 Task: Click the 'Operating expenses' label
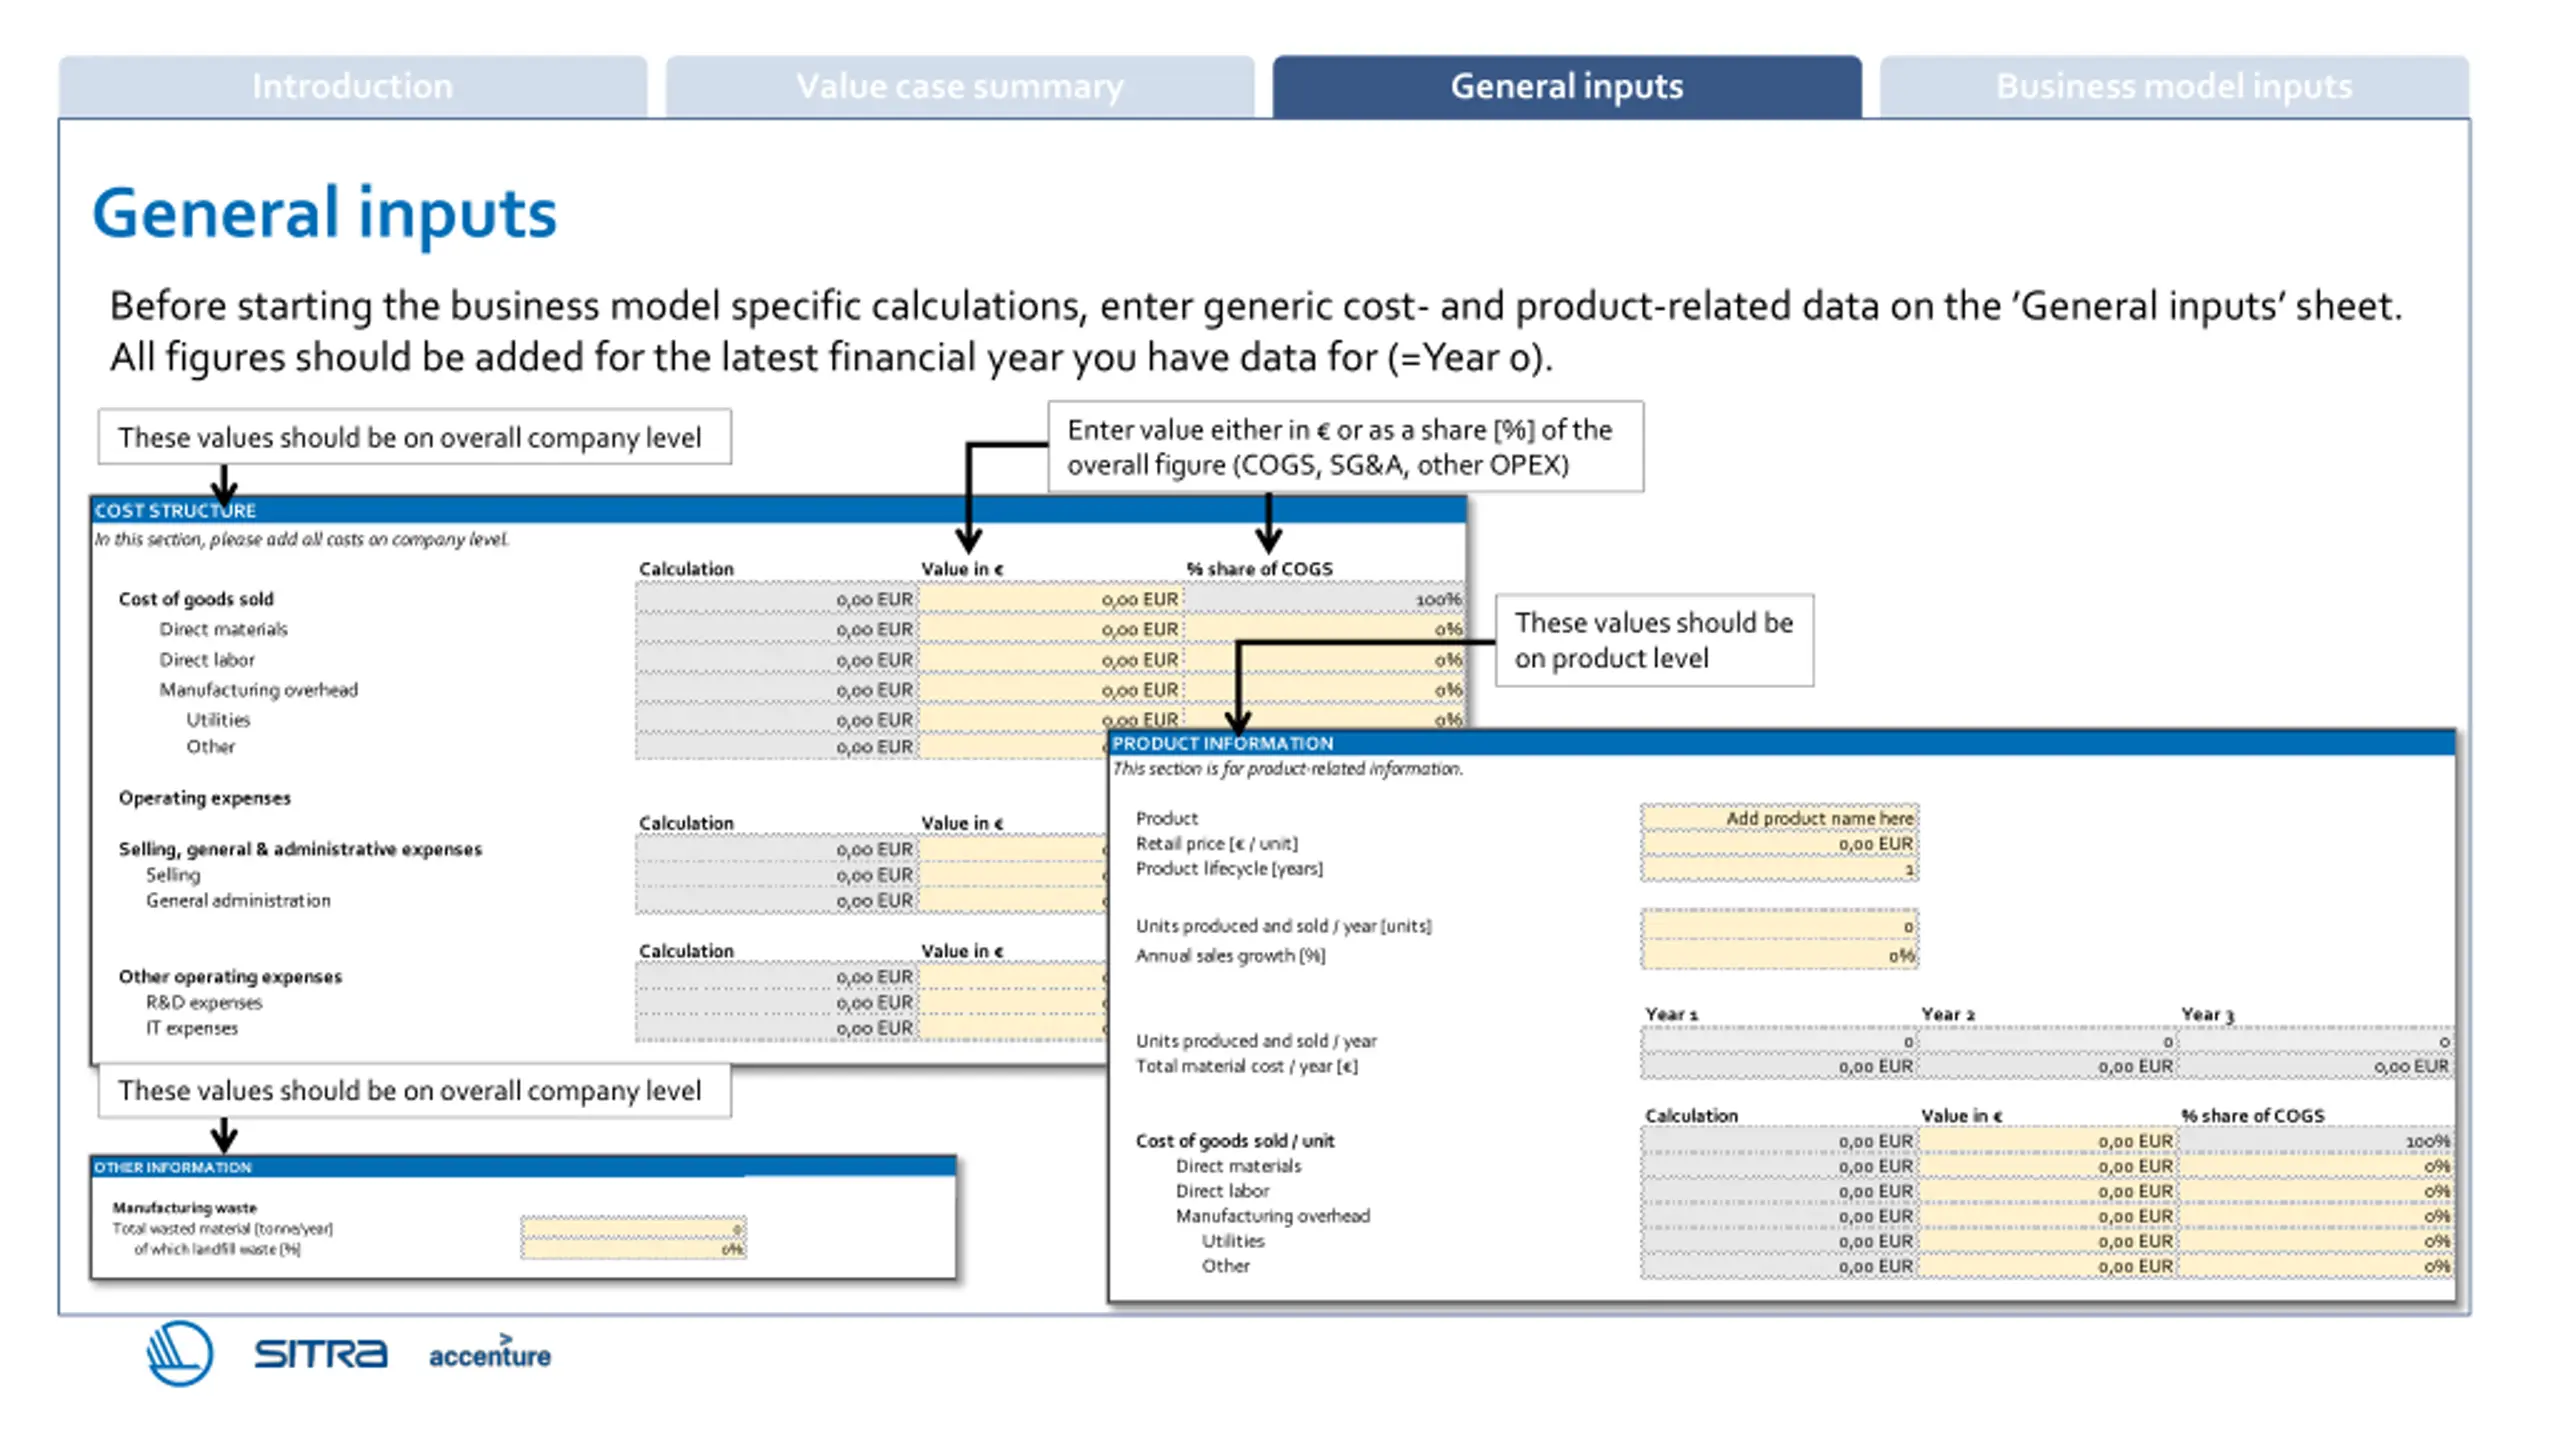click(204, 798)
